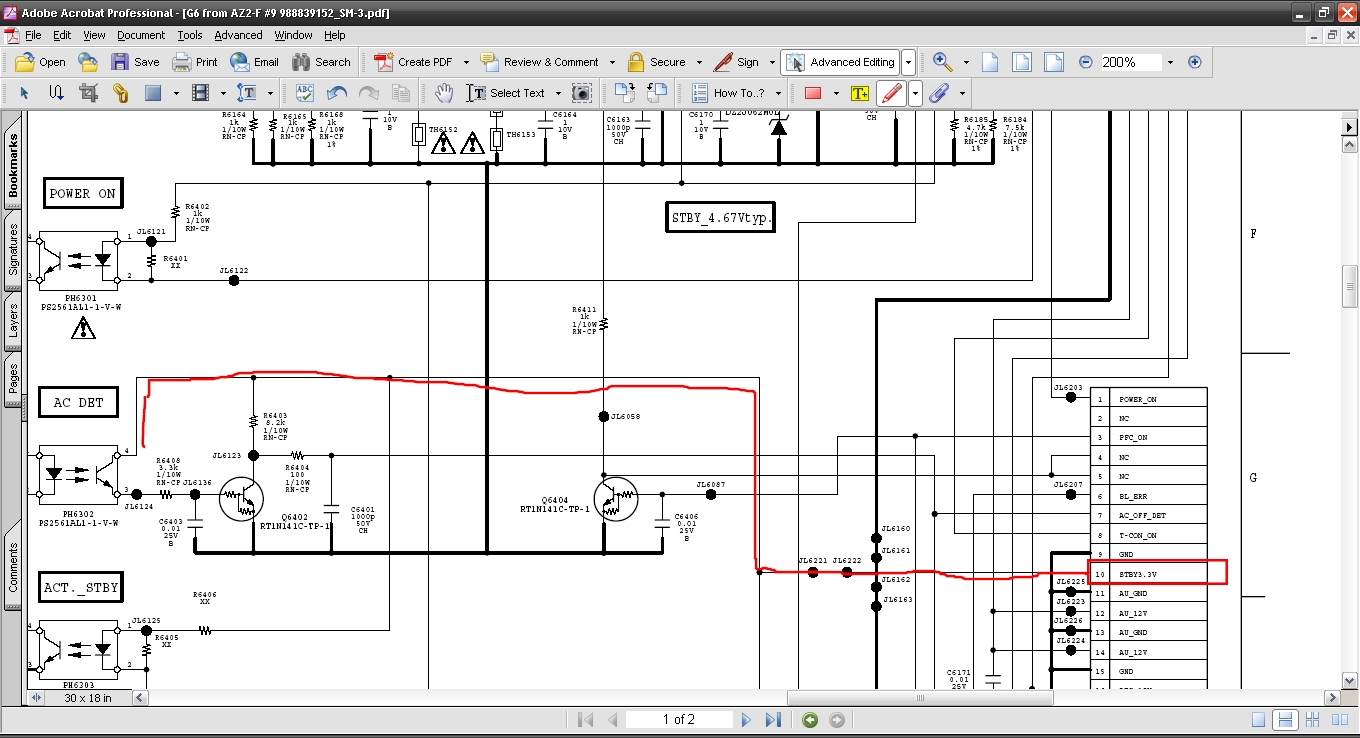Click the Print button
Screen dimensions: 1360x738
coord(195,62)
